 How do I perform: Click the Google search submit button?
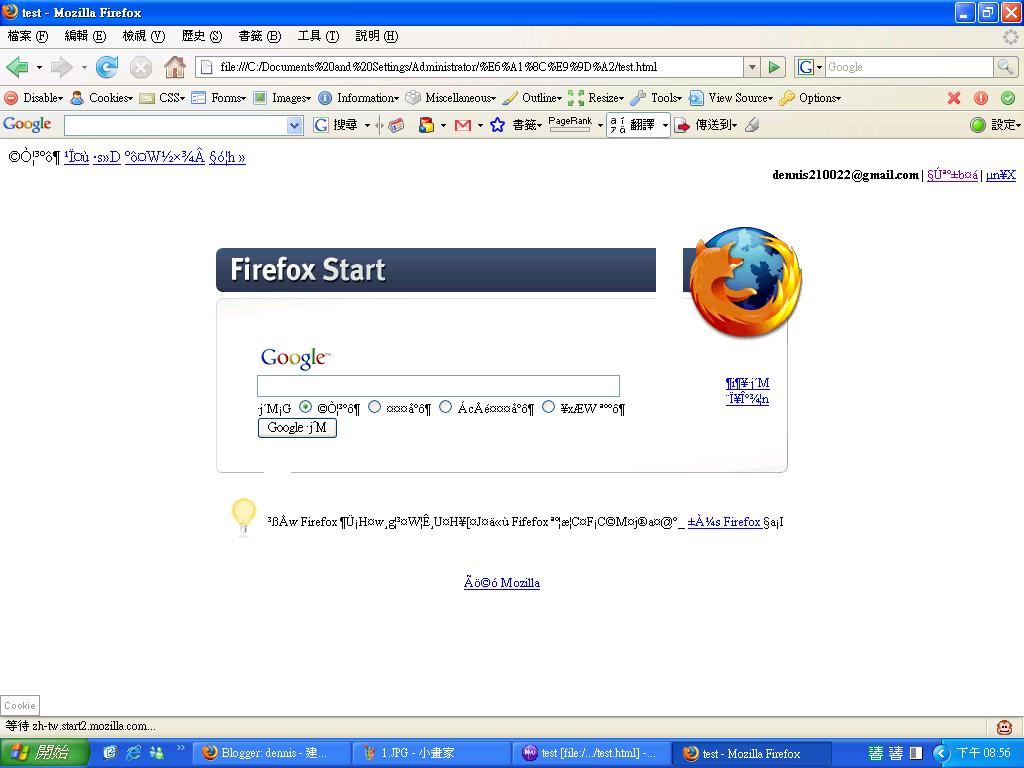click(297, 428)
